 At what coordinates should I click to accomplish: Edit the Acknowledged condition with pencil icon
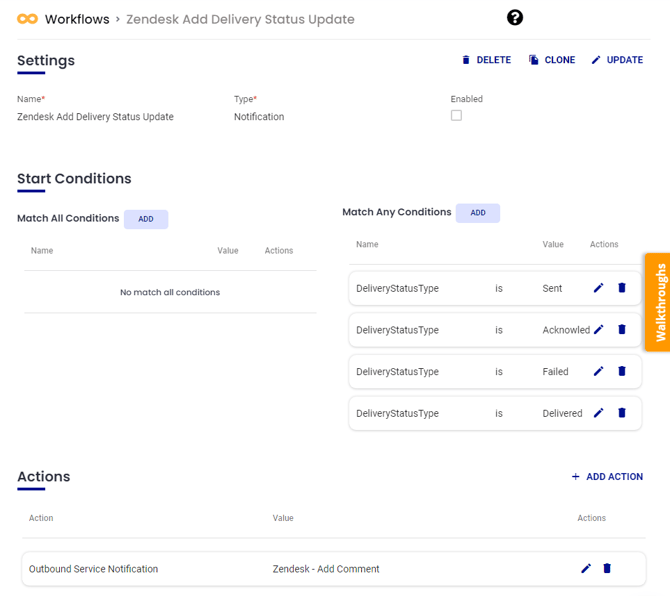[598, 330]
